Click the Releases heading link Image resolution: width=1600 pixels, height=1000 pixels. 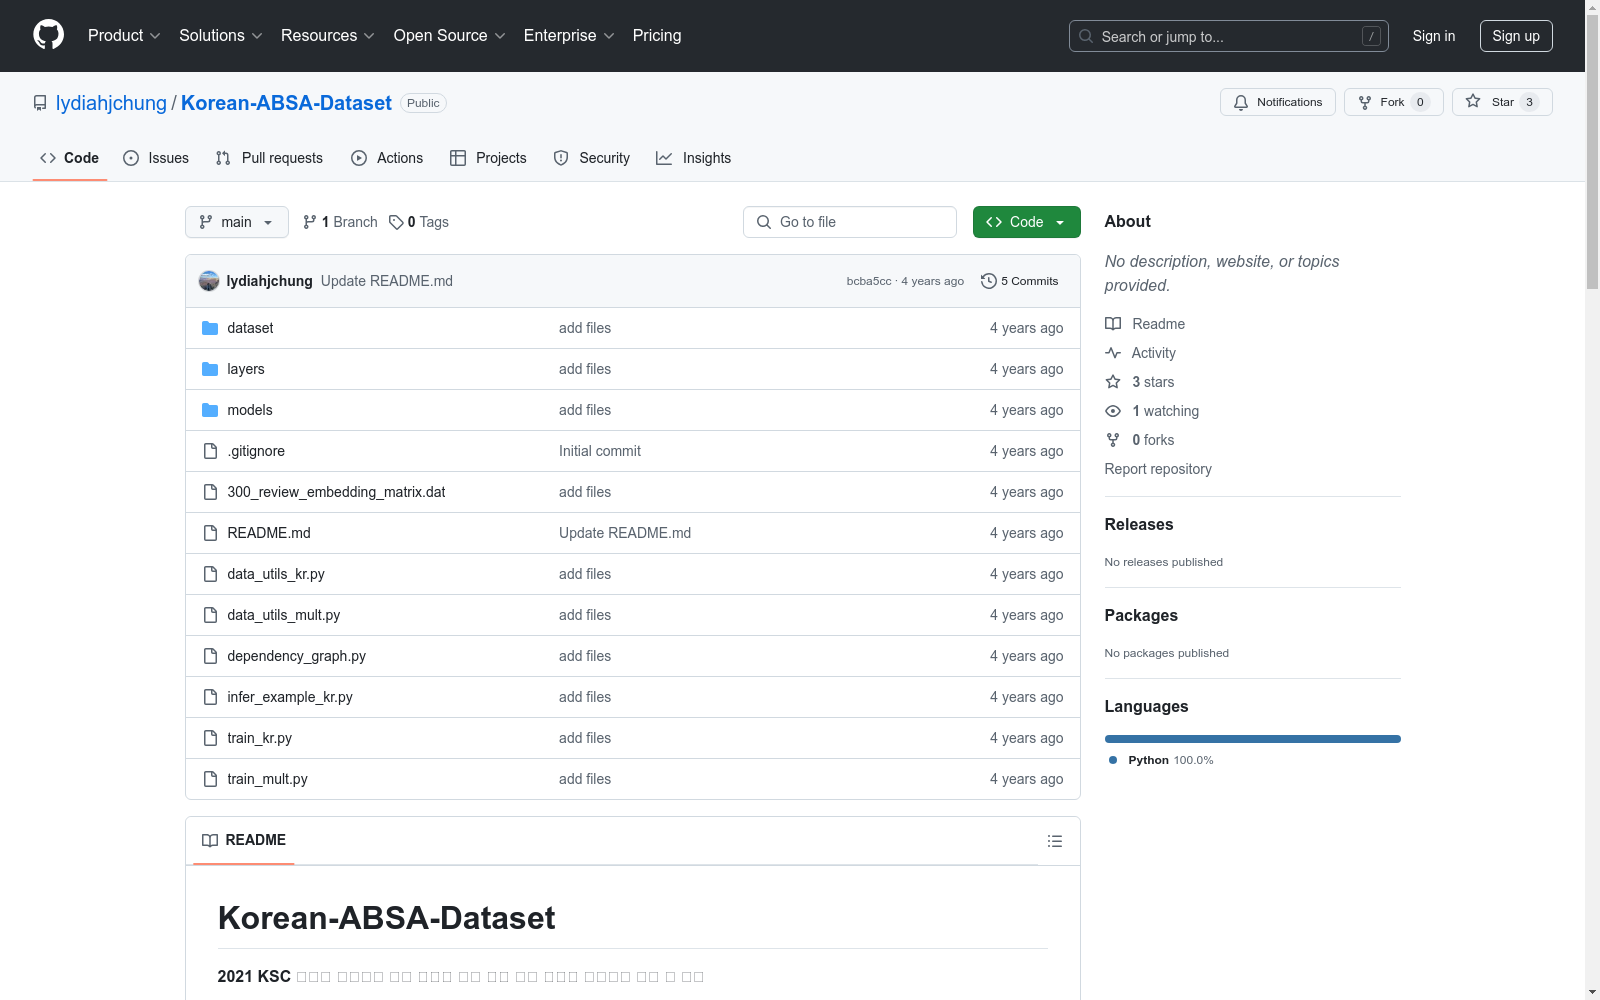pos(1139,524)
